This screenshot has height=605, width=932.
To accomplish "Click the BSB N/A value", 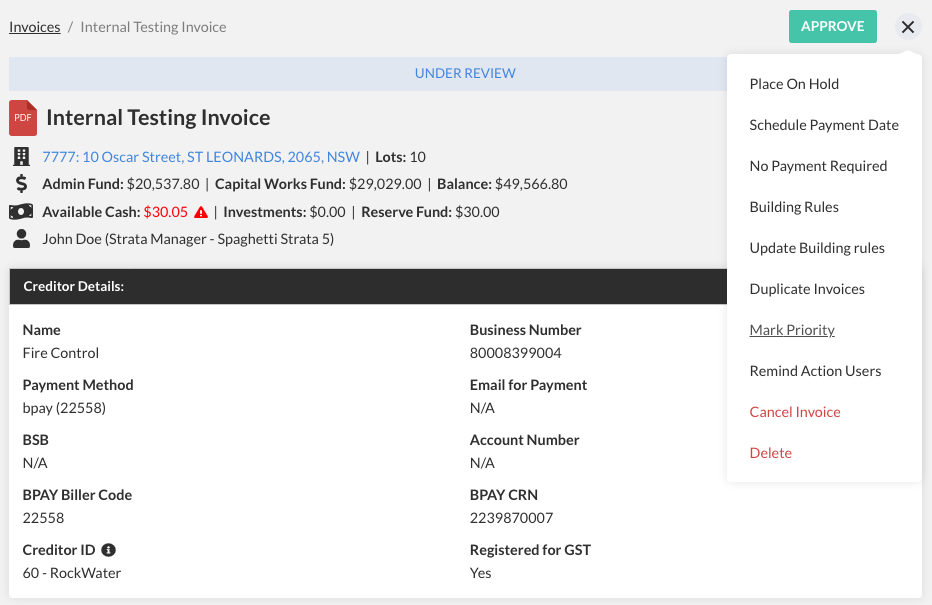I will coord(35,463).
